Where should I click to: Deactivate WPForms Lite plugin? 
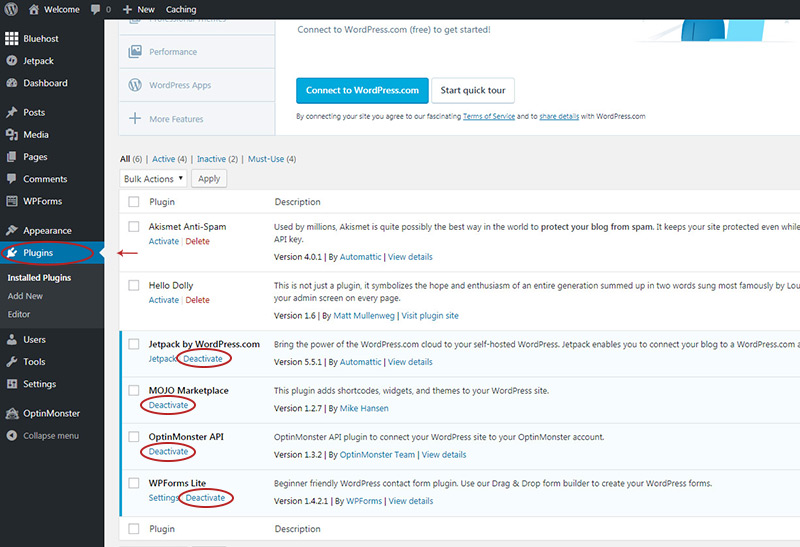205,498
